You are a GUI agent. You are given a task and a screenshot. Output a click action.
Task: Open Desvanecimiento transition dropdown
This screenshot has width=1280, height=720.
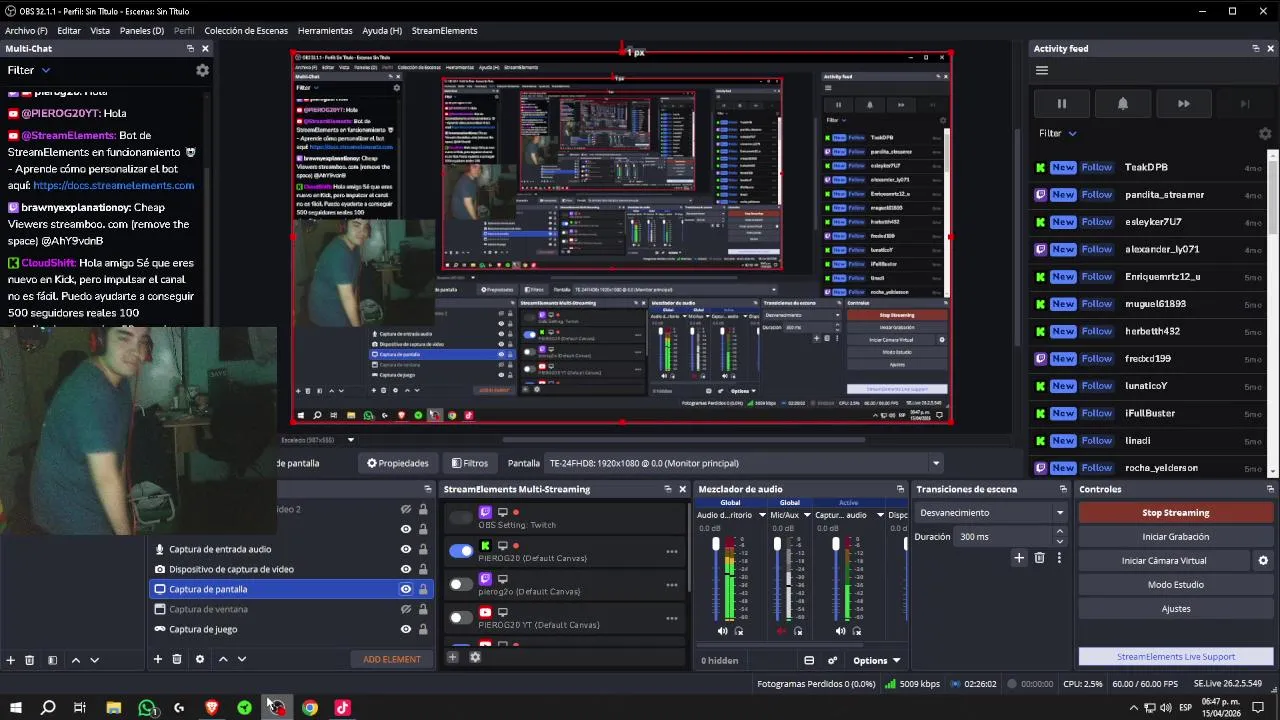point(991,513)
